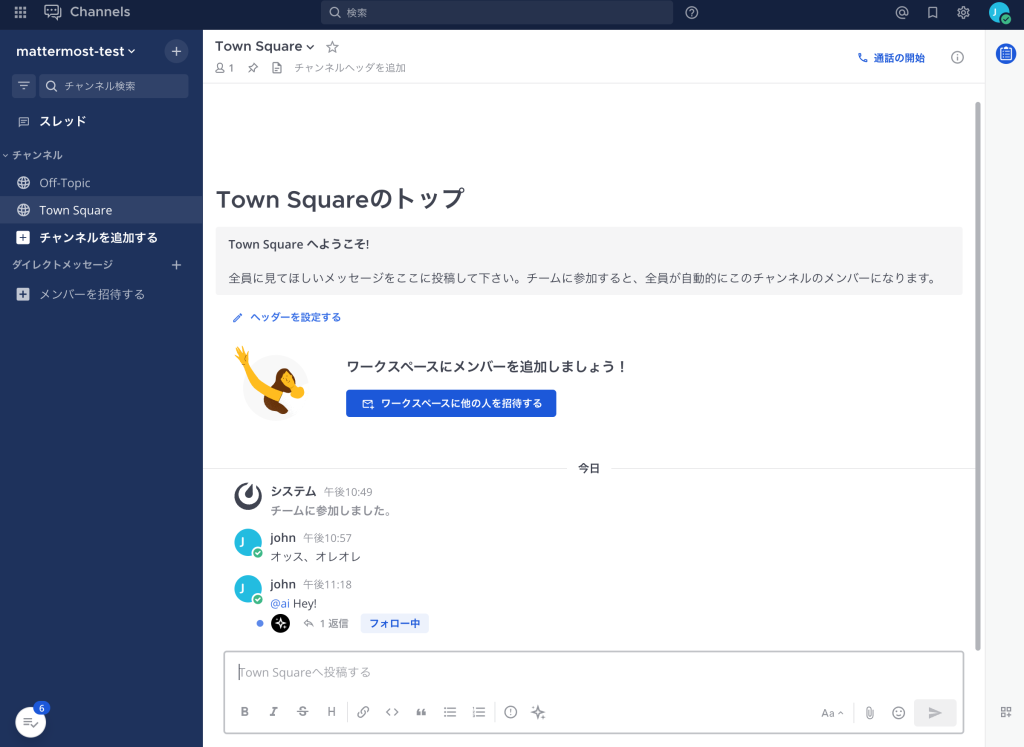Click the Bold formatting icon
This screenshot has width=1024, height=747.
coord(245,712)
